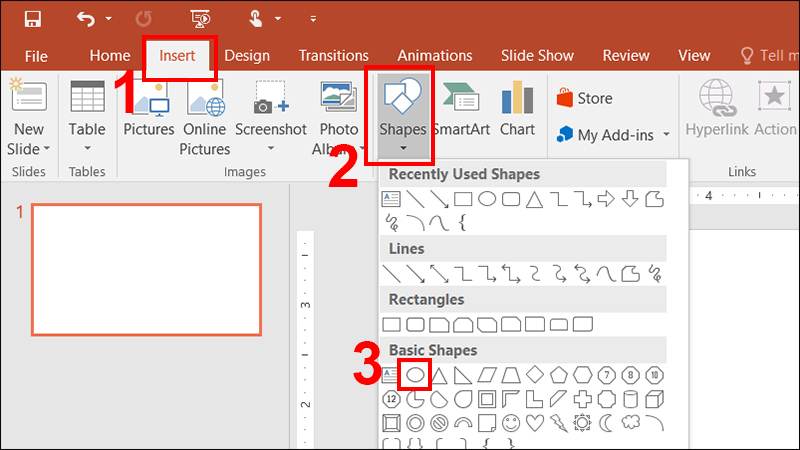Open the Animations tab

[x=435, y=56]
